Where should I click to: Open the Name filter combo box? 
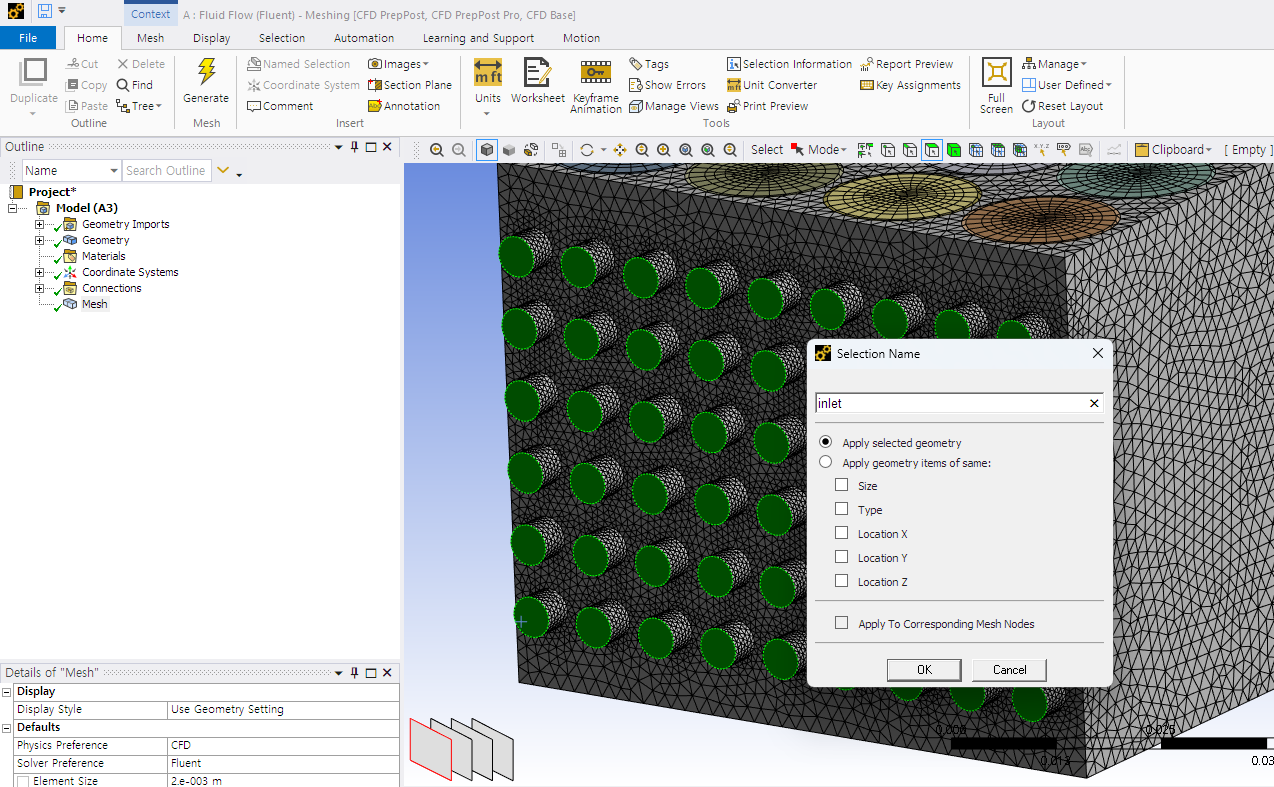click(71, 171)
